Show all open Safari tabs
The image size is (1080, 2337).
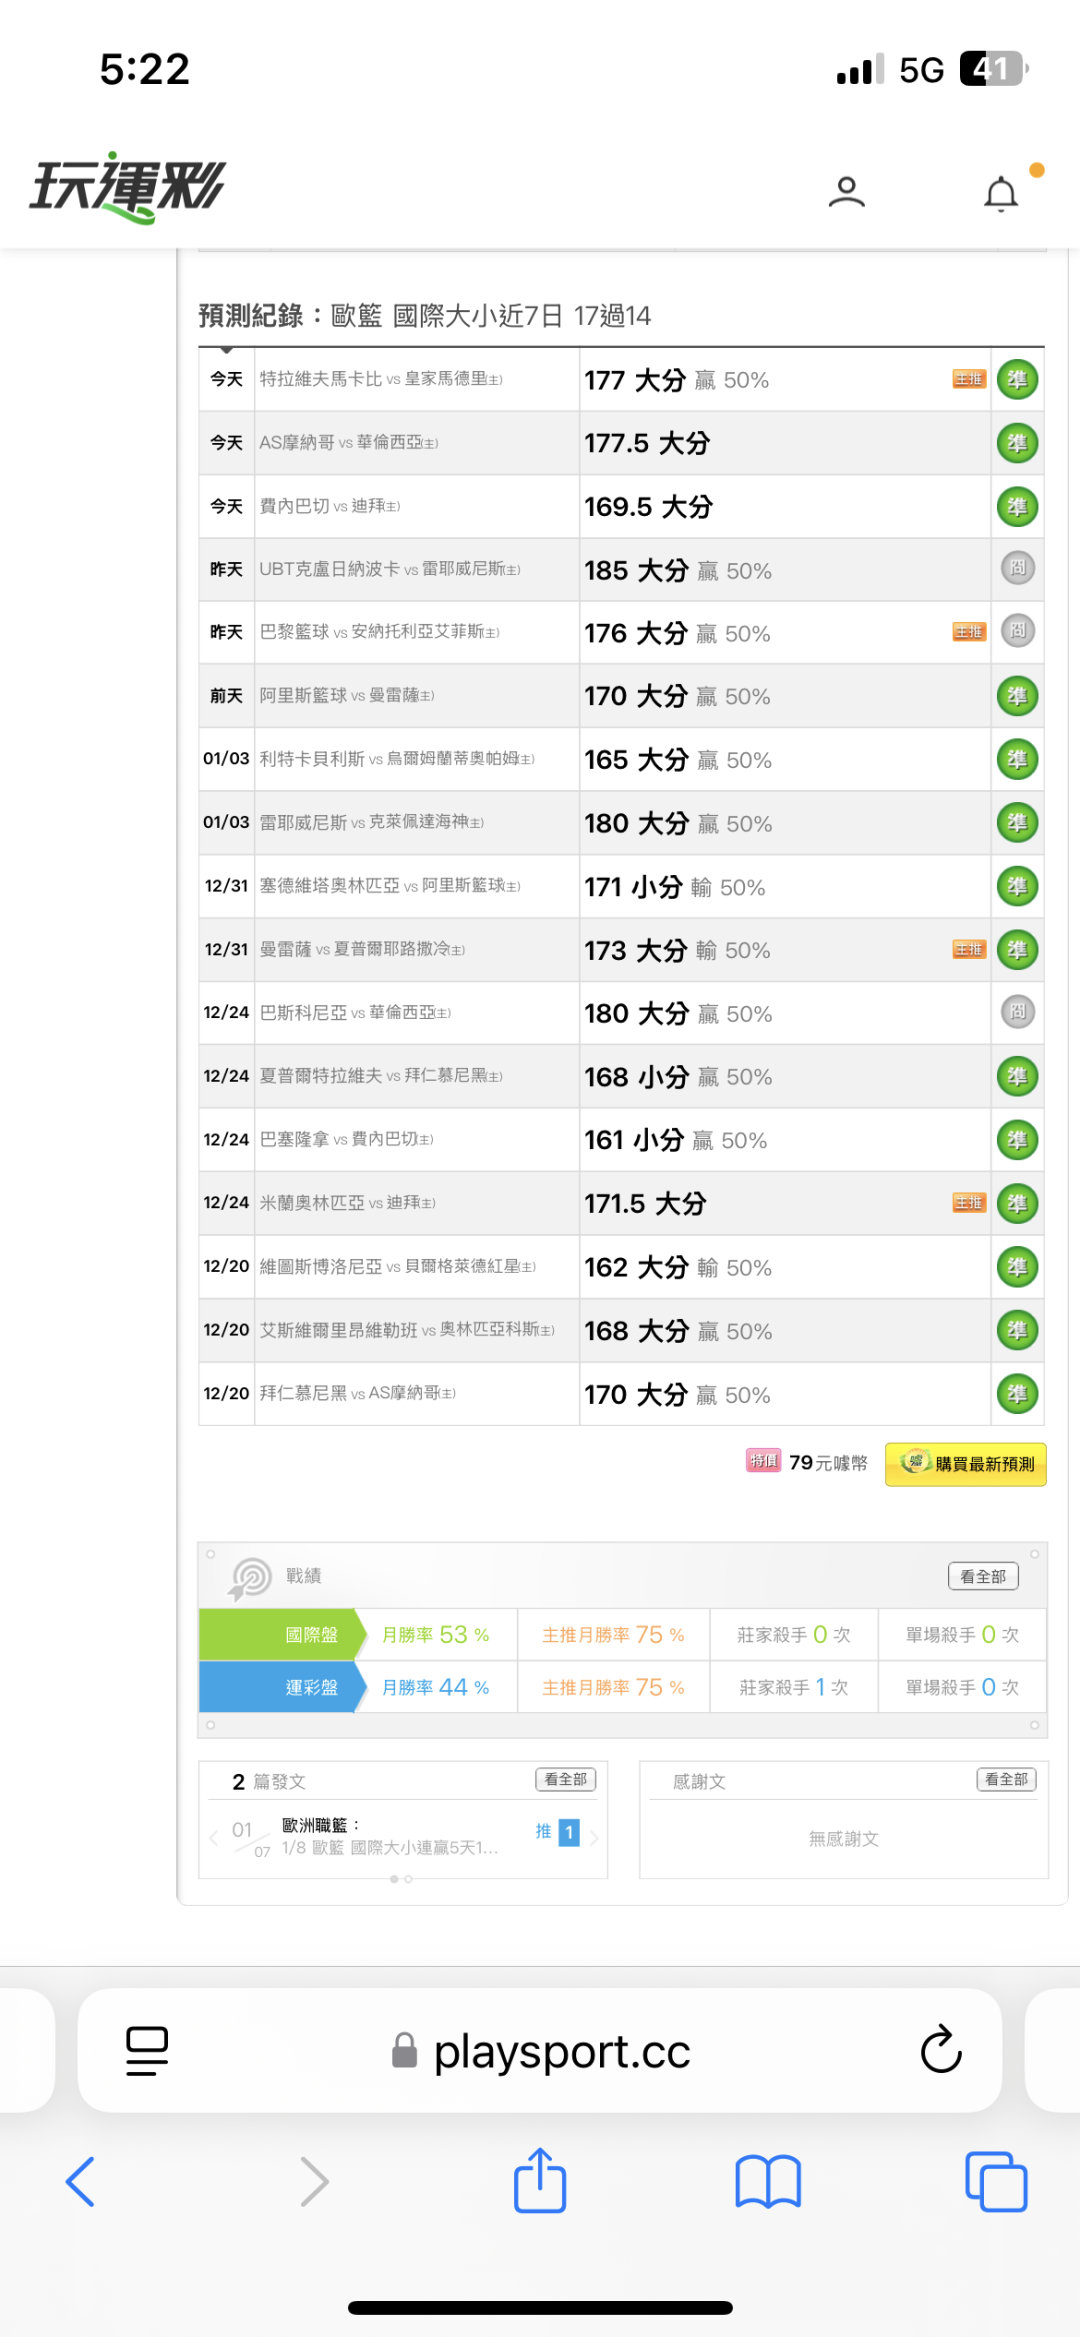996,2181
